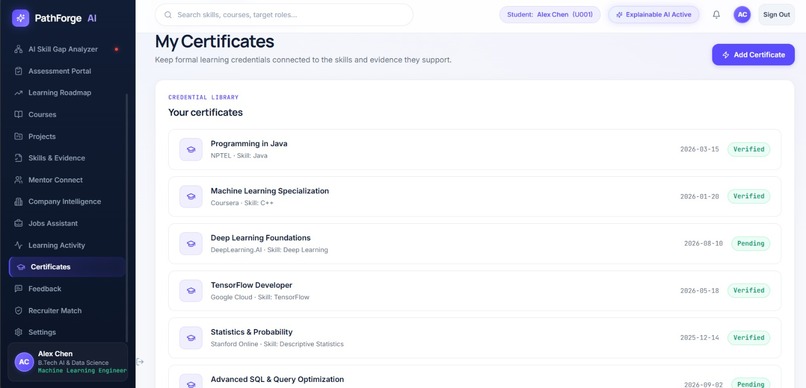Click the PathForge AI logo icon
This screenshot has height=388, width=806.
point(21,18)
